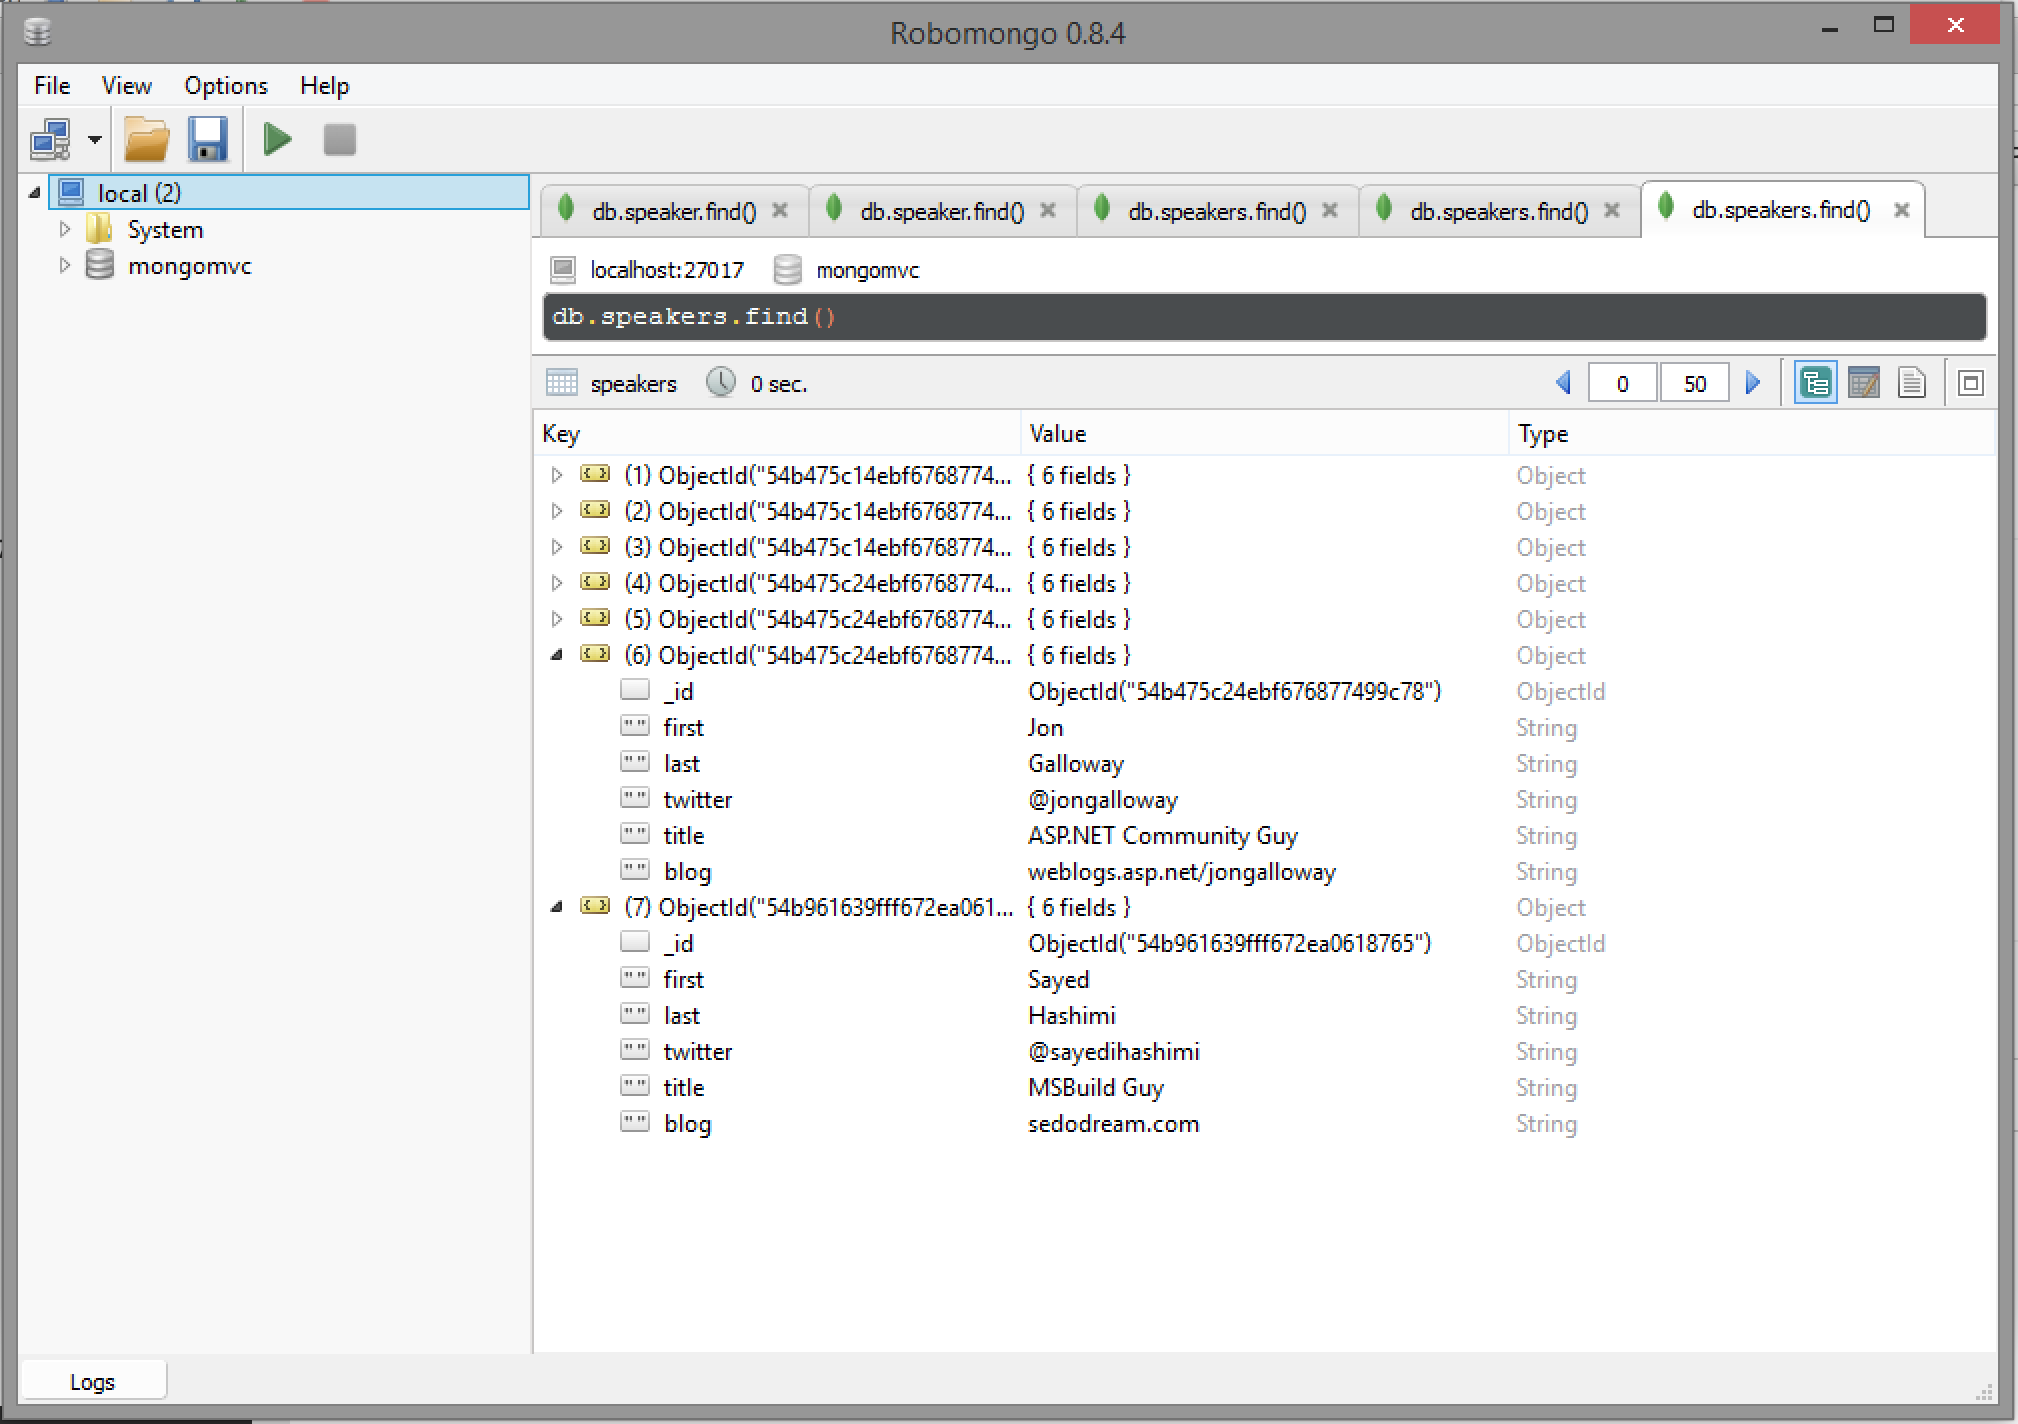Close the second db.speaker.find() tab
The height and width of the screenshot is (1424, 2018).
coord(1048,210)
